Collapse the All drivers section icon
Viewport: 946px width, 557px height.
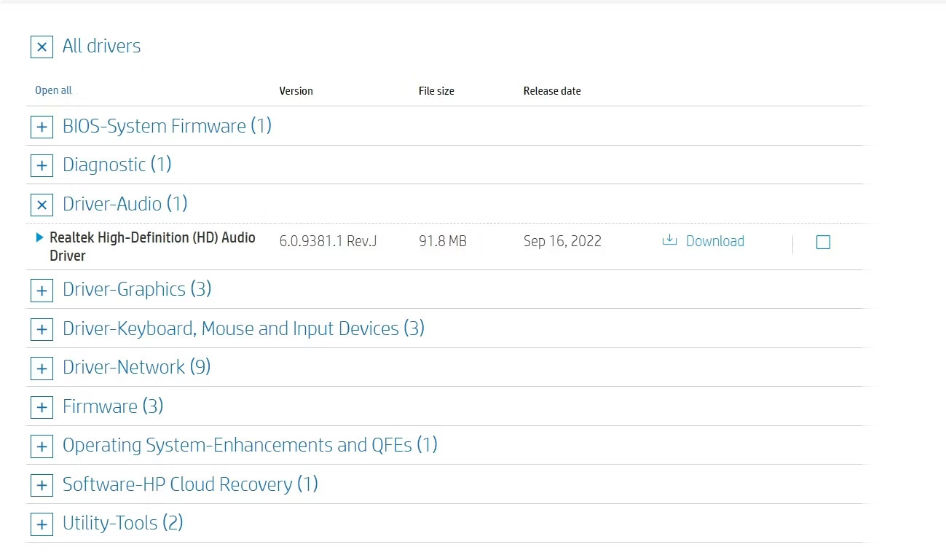coord(41,47)
